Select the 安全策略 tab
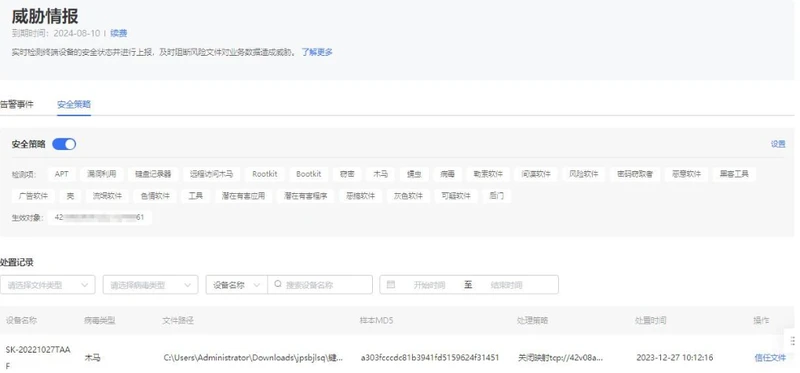The image size is (800, 373). [x=74, y=104]
